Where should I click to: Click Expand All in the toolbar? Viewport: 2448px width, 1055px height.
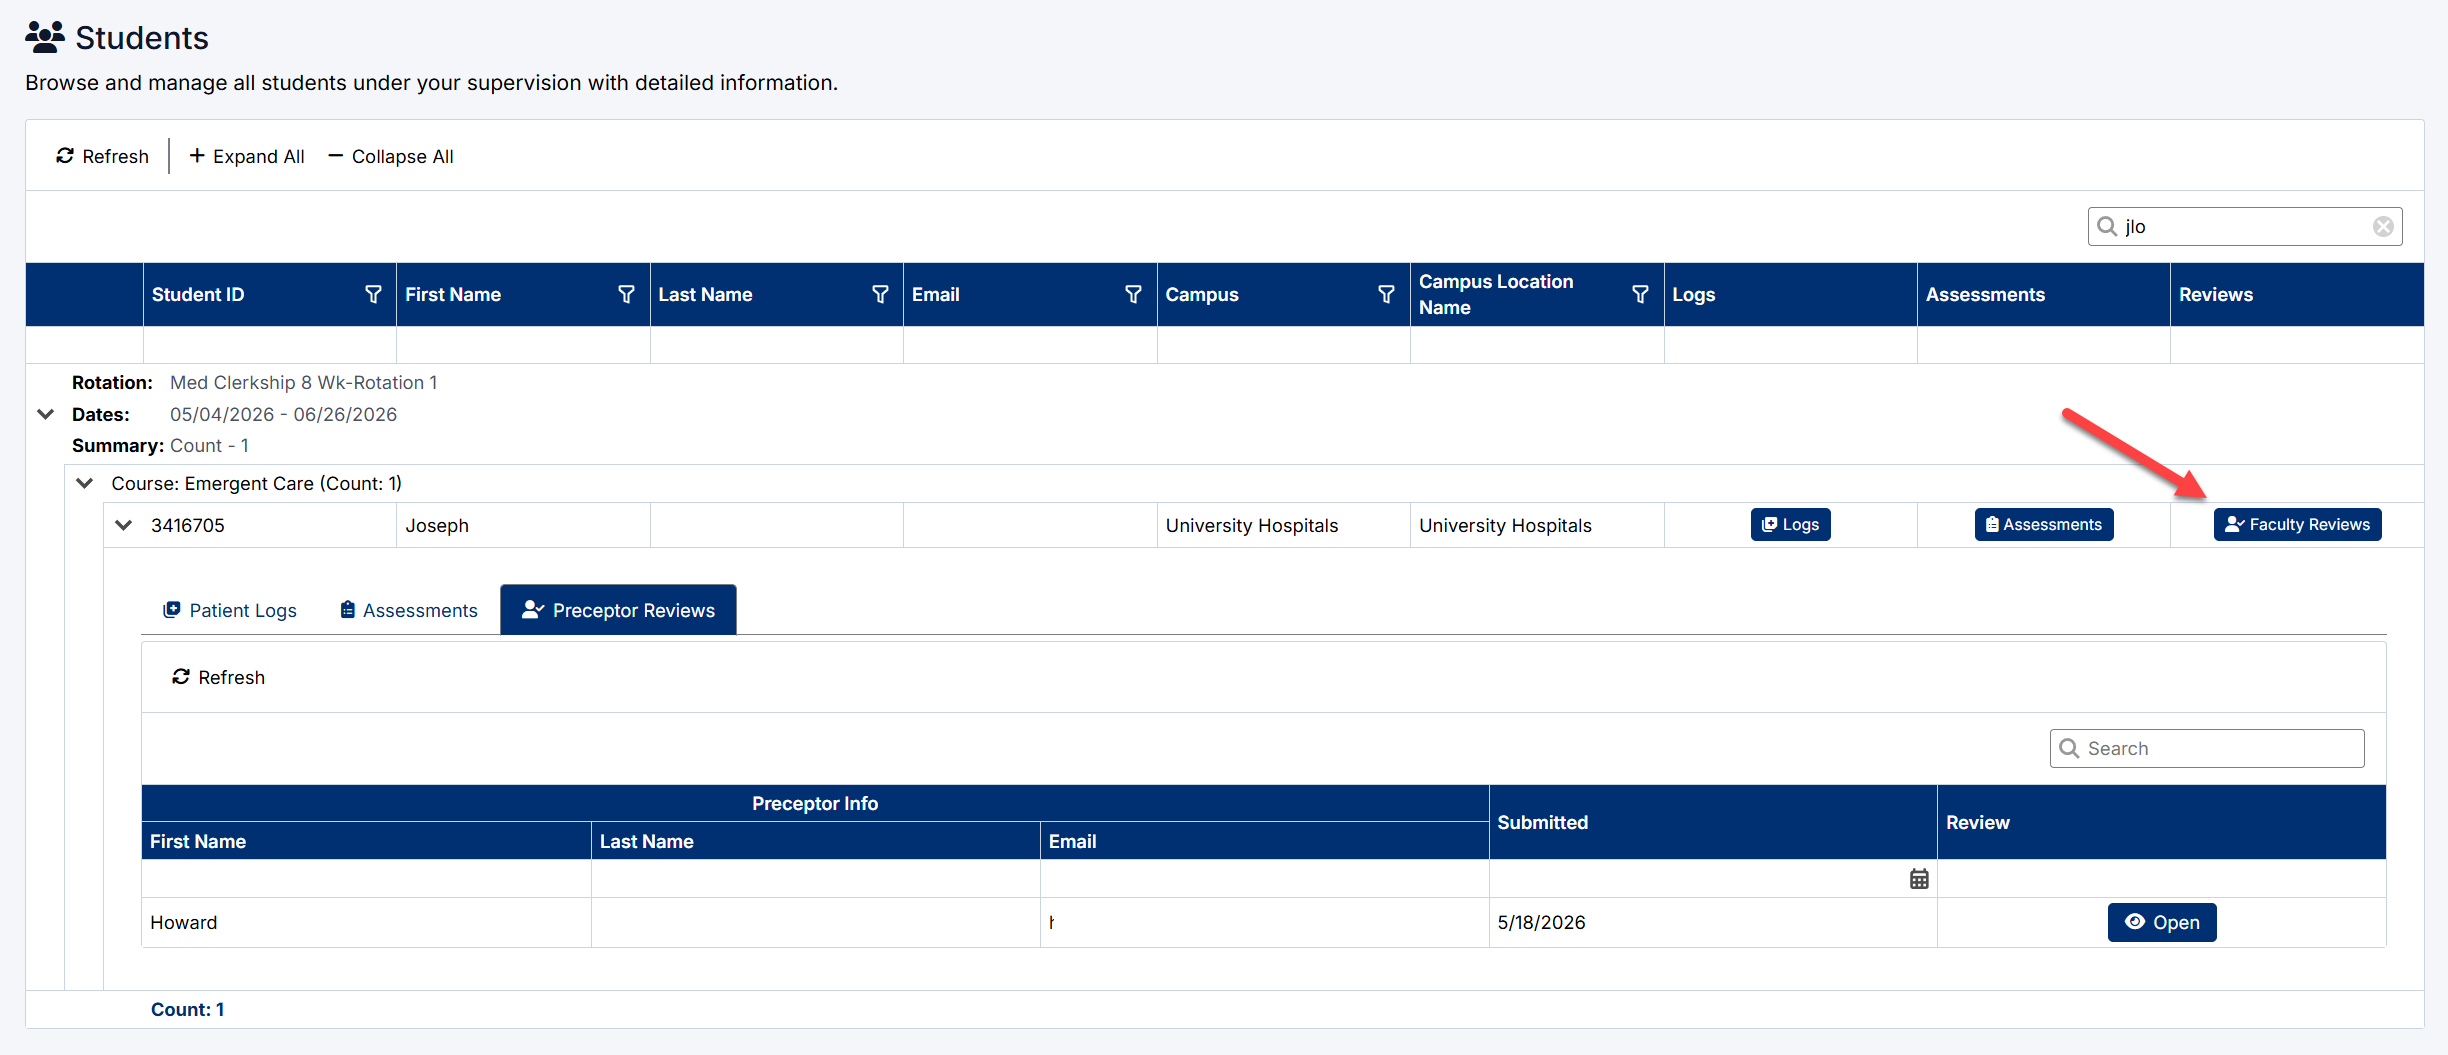click(x=247, y=156)
